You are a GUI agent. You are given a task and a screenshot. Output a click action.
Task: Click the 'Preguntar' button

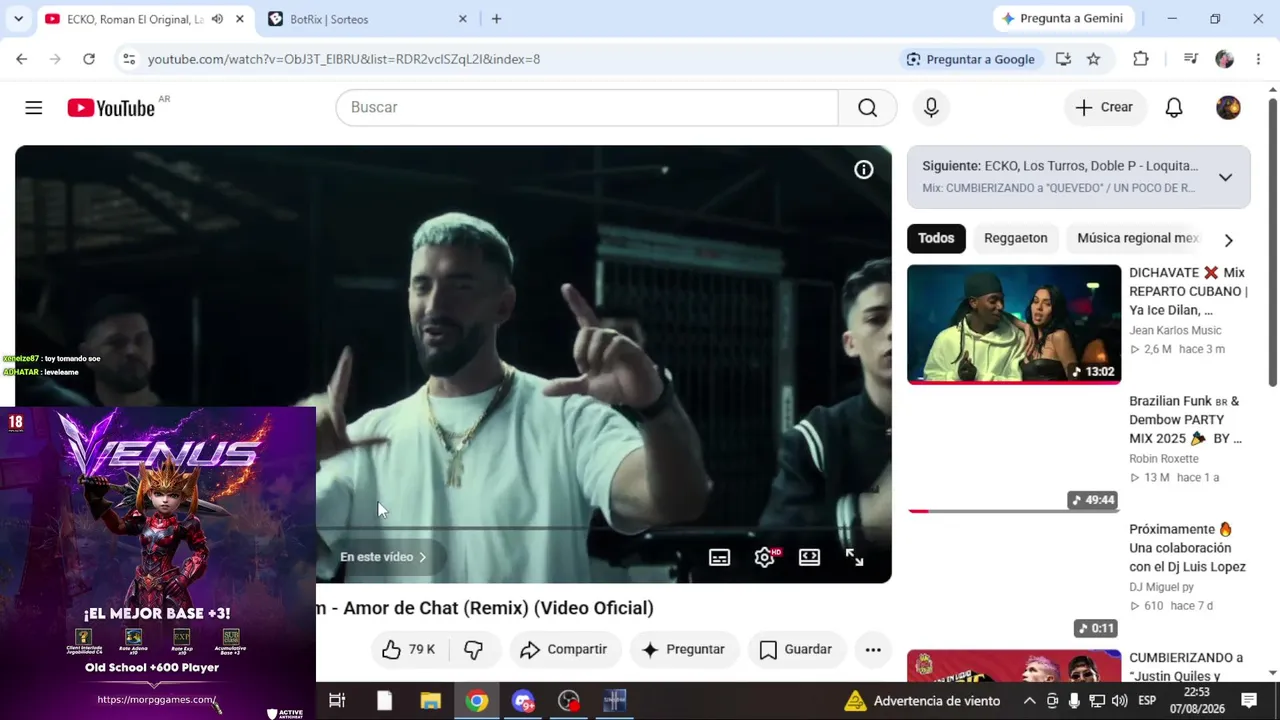point(684,650)
